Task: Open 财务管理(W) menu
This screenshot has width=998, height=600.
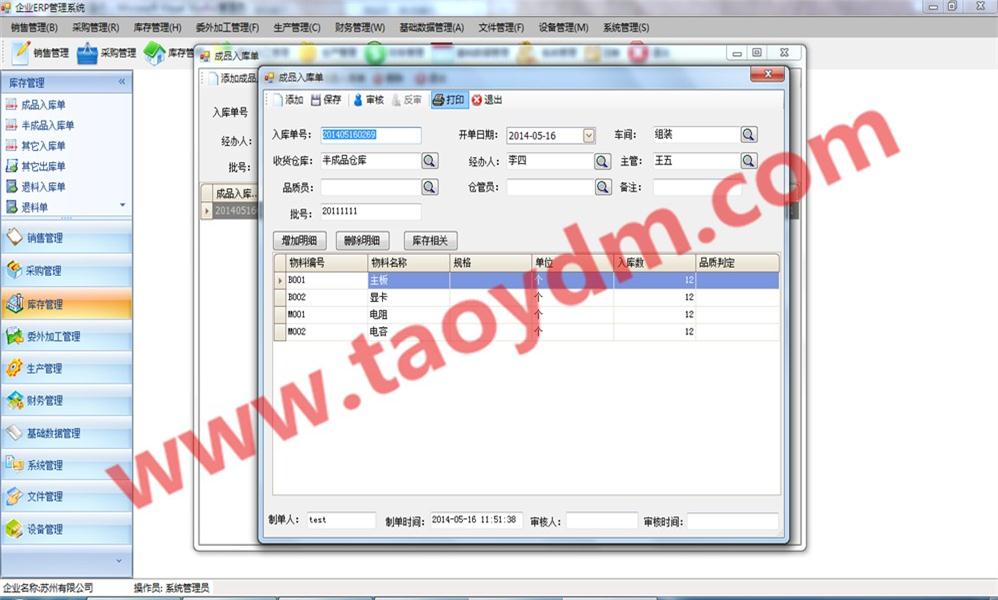Action: coord(360,27)
